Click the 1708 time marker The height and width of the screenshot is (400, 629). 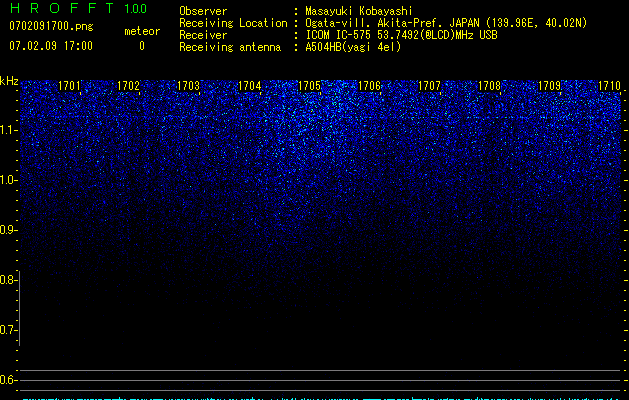click(489, 86)
